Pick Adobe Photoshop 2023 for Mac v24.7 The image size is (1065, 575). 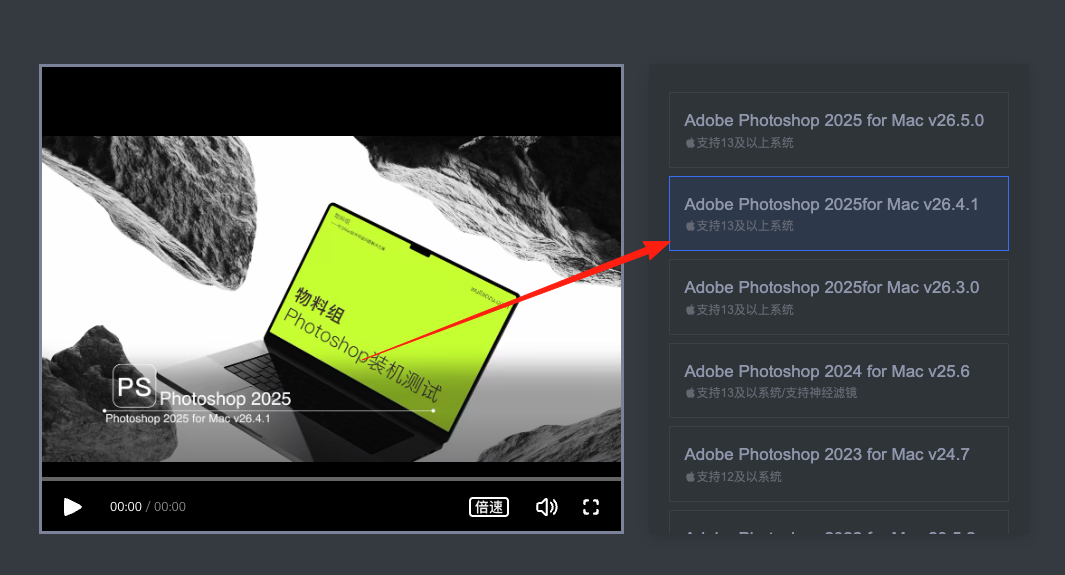click(x=839, y=464)
